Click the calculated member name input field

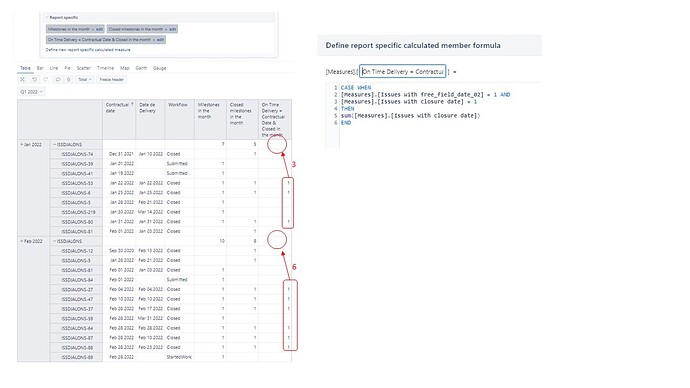click(x=403, y=71)
